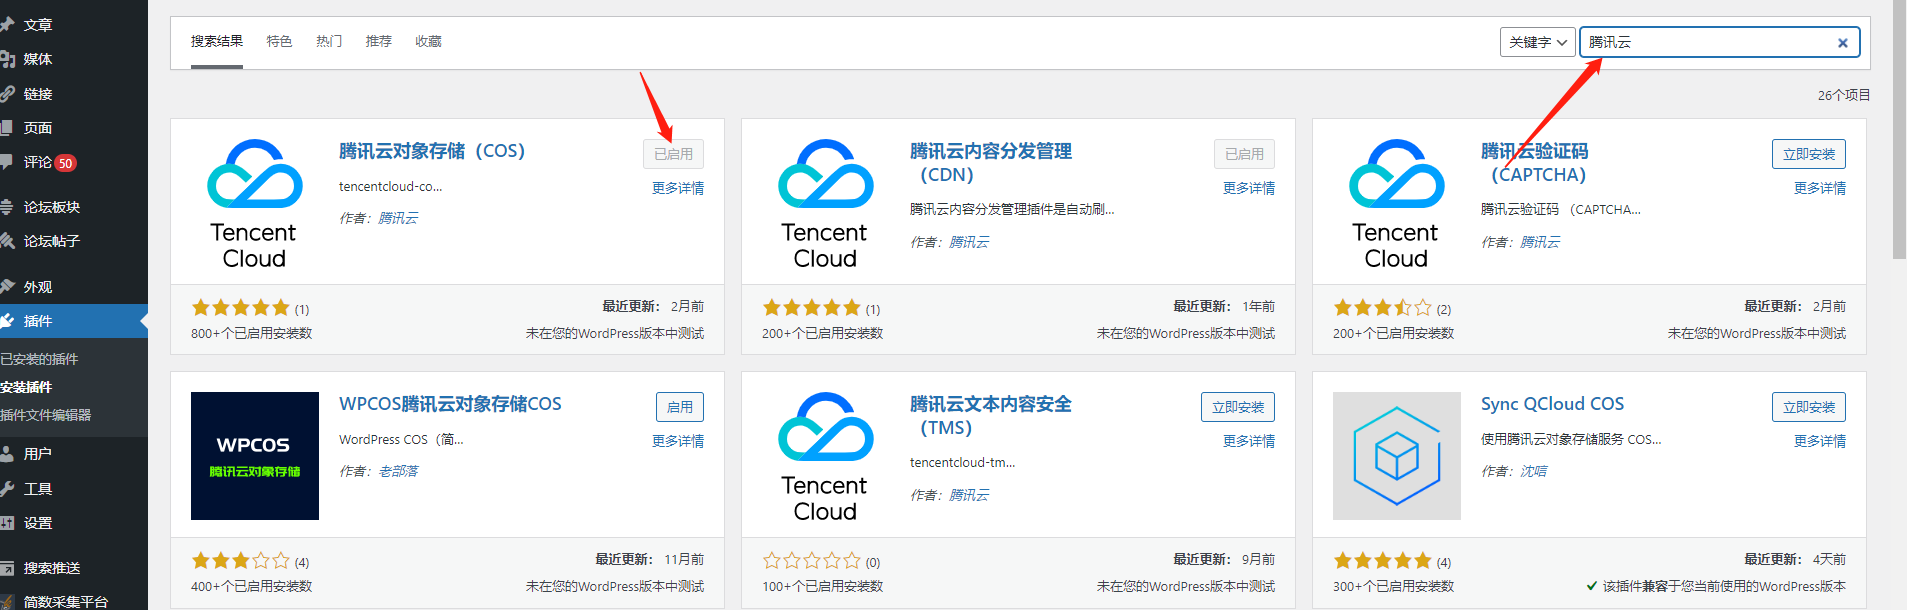
Task: Open 工具 (Tools) in the sidebar
Action: tap(38, 489)
